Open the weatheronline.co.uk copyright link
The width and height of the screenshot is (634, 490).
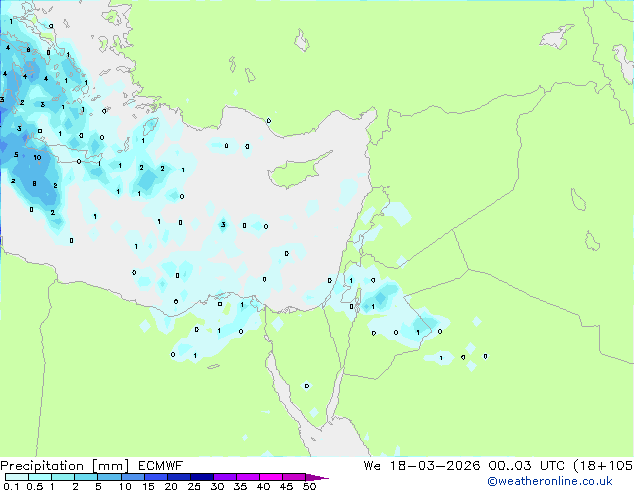[x=550, y=481]
